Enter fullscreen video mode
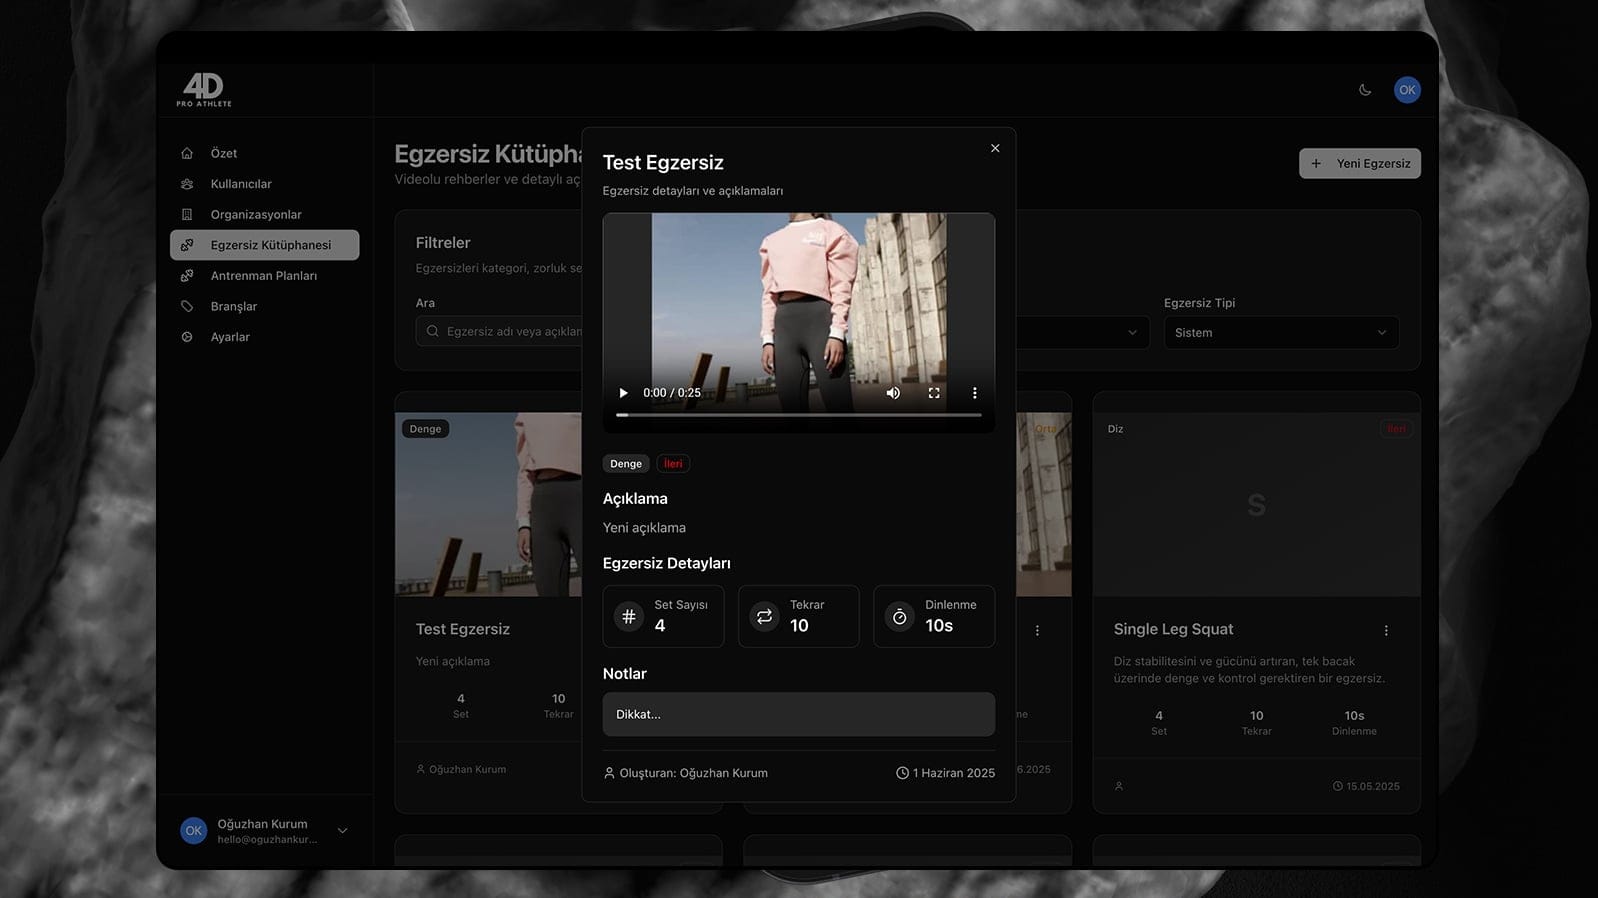Screen dimensions: 1598x898 [934, 393]
